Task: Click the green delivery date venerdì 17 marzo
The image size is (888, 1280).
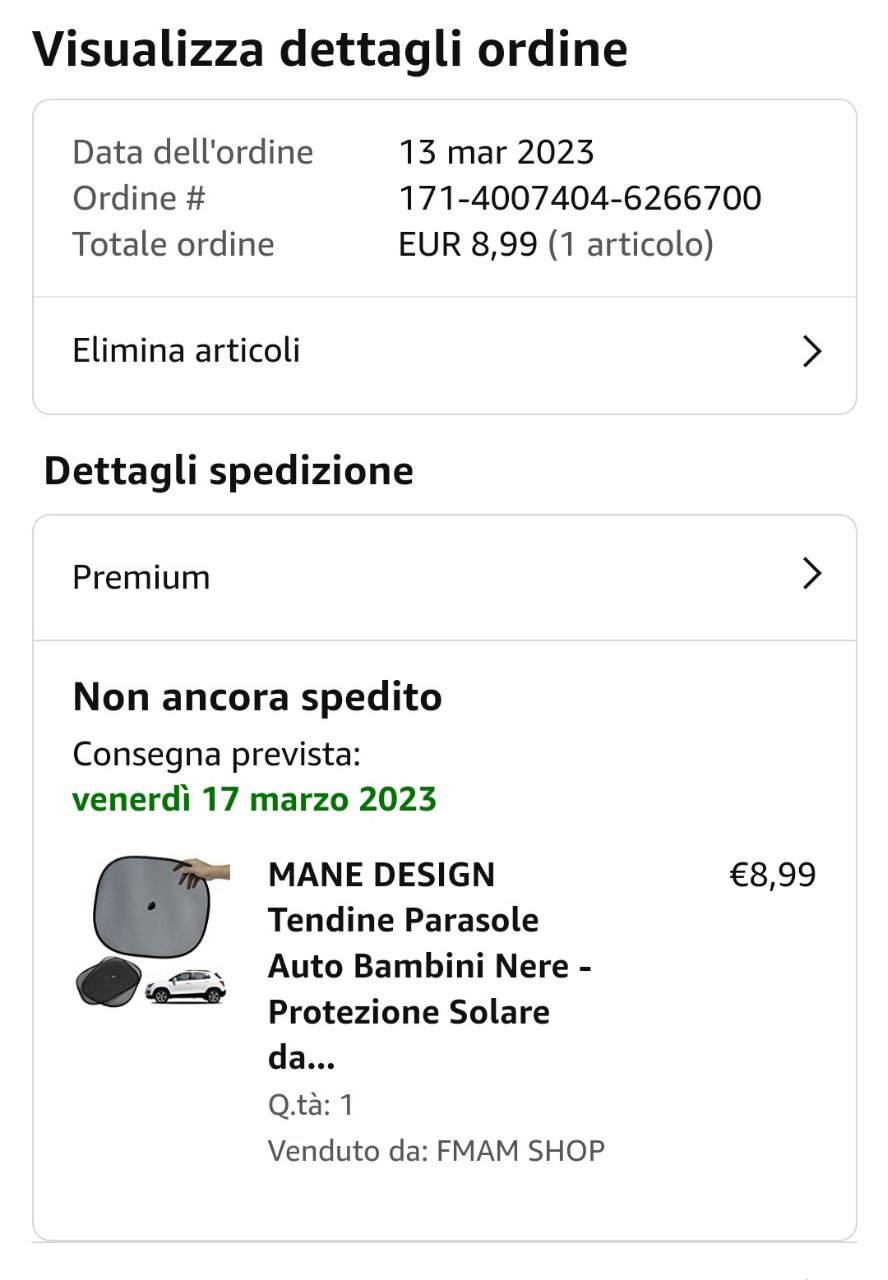Action: [254, 800]
